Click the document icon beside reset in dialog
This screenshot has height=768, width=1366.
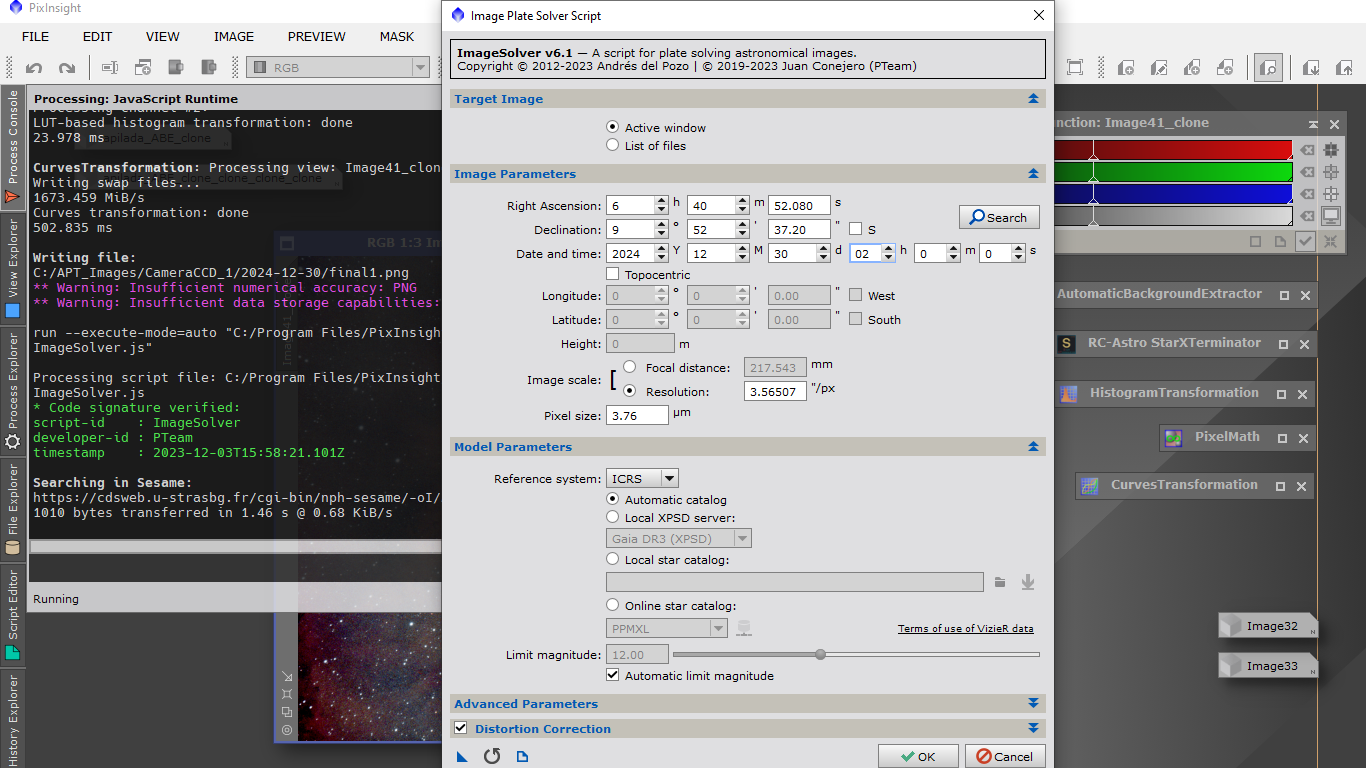click(522, 756)
